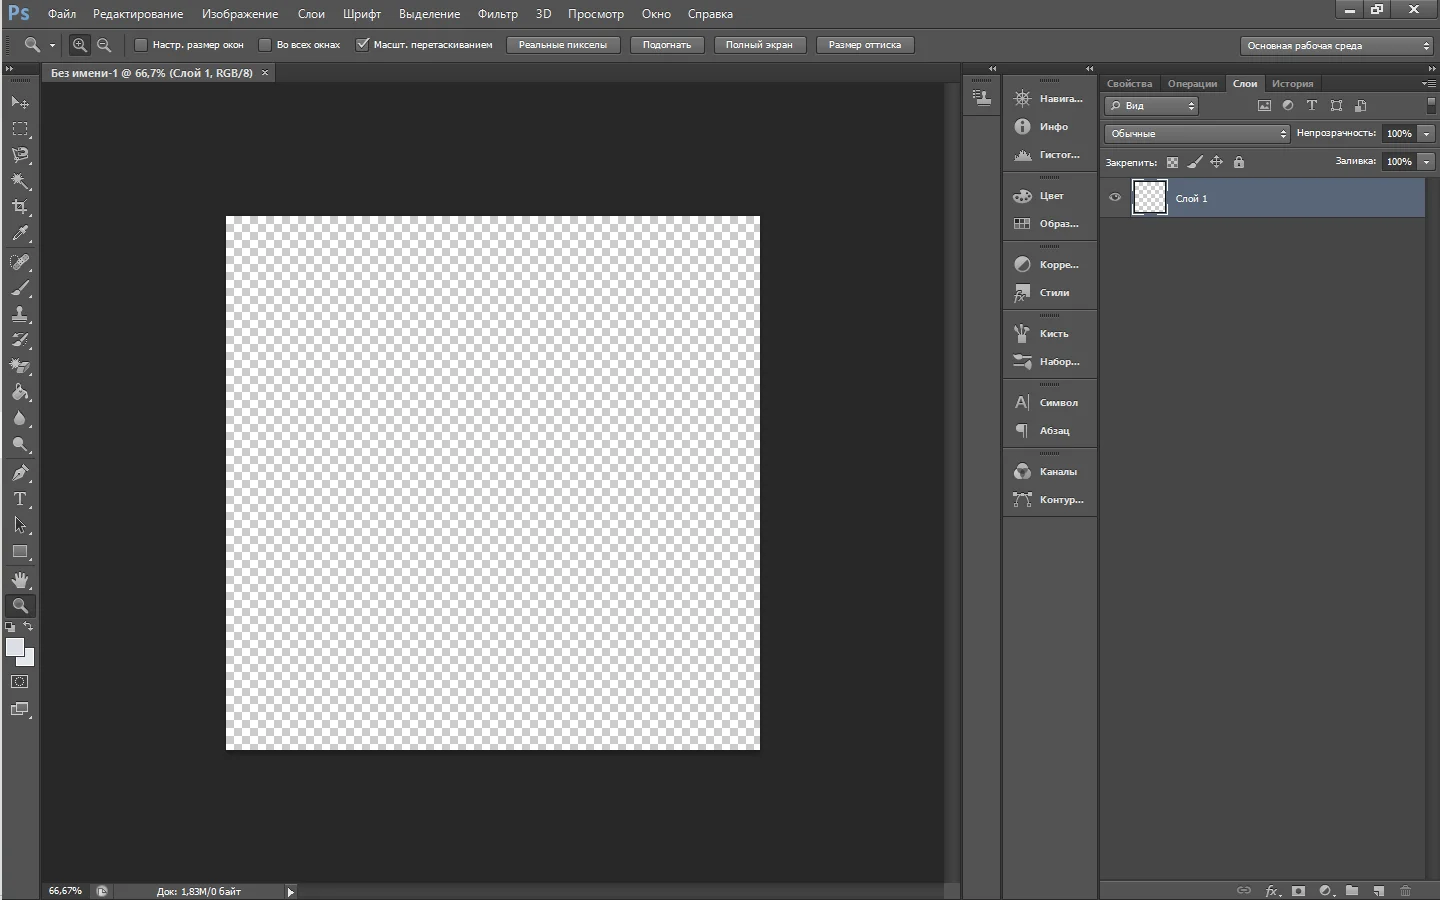Select the Crop tool
This screenshot has height=900, width=1440.
20,207
